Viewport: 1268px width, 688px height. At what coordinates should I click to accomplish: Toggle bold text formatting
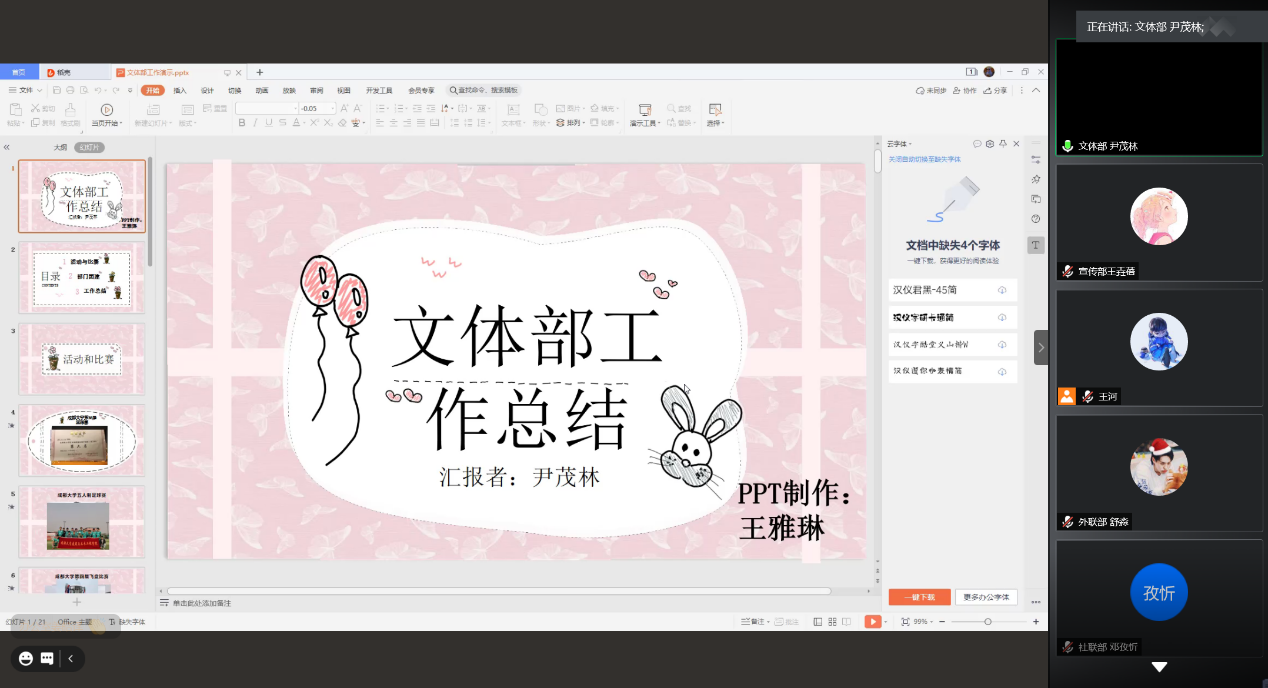(241, 123)
